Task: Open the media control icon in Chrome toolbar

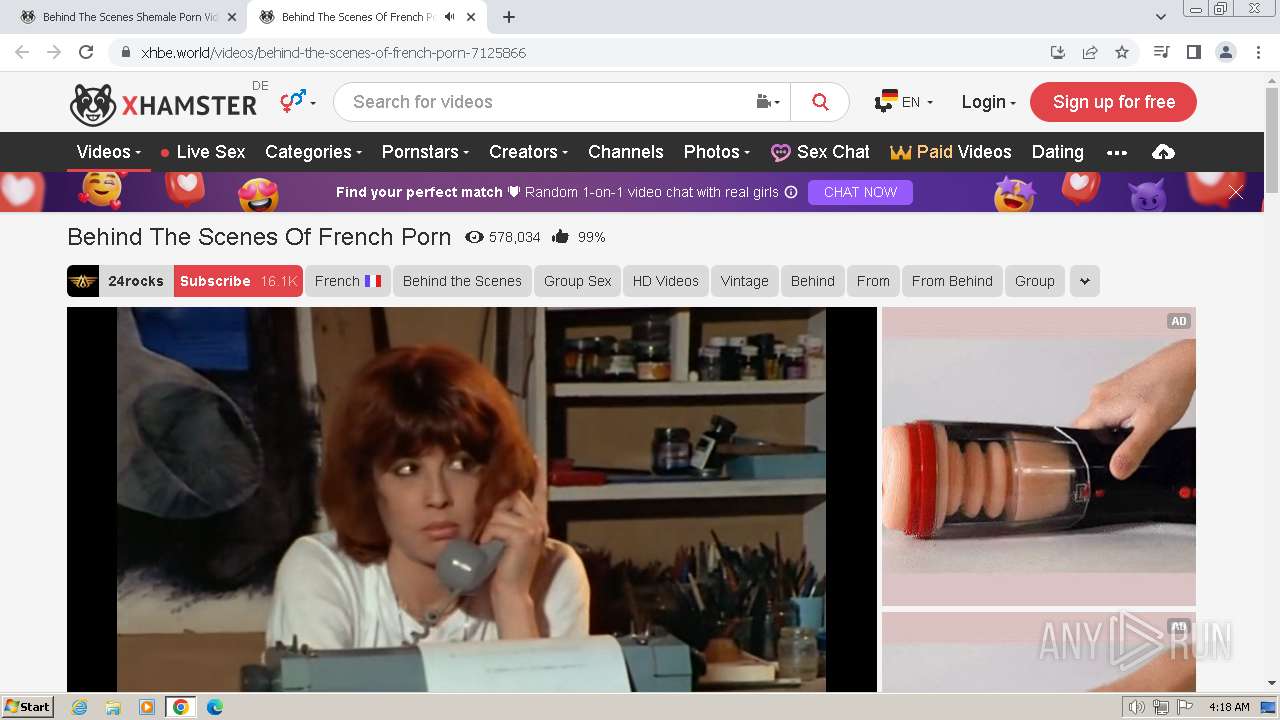Action: 1161,52
